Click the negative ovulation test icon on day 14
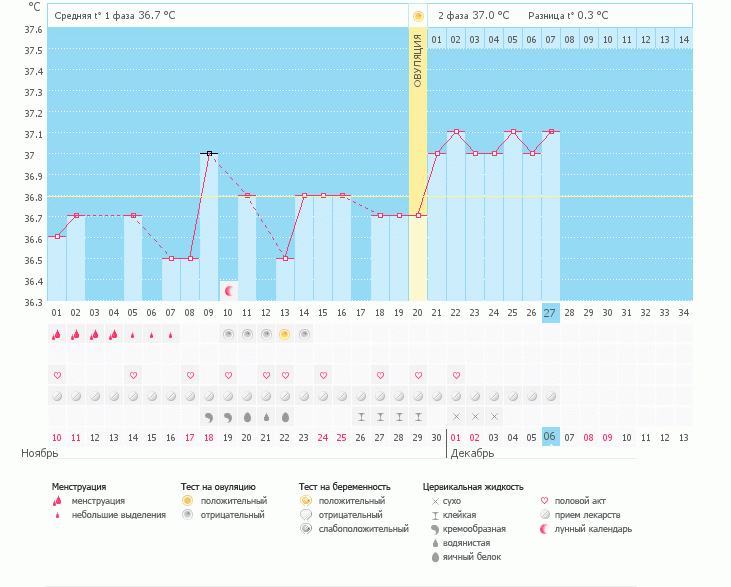The image size is (731, 587). pyautogui.click(x=304, y=334)
